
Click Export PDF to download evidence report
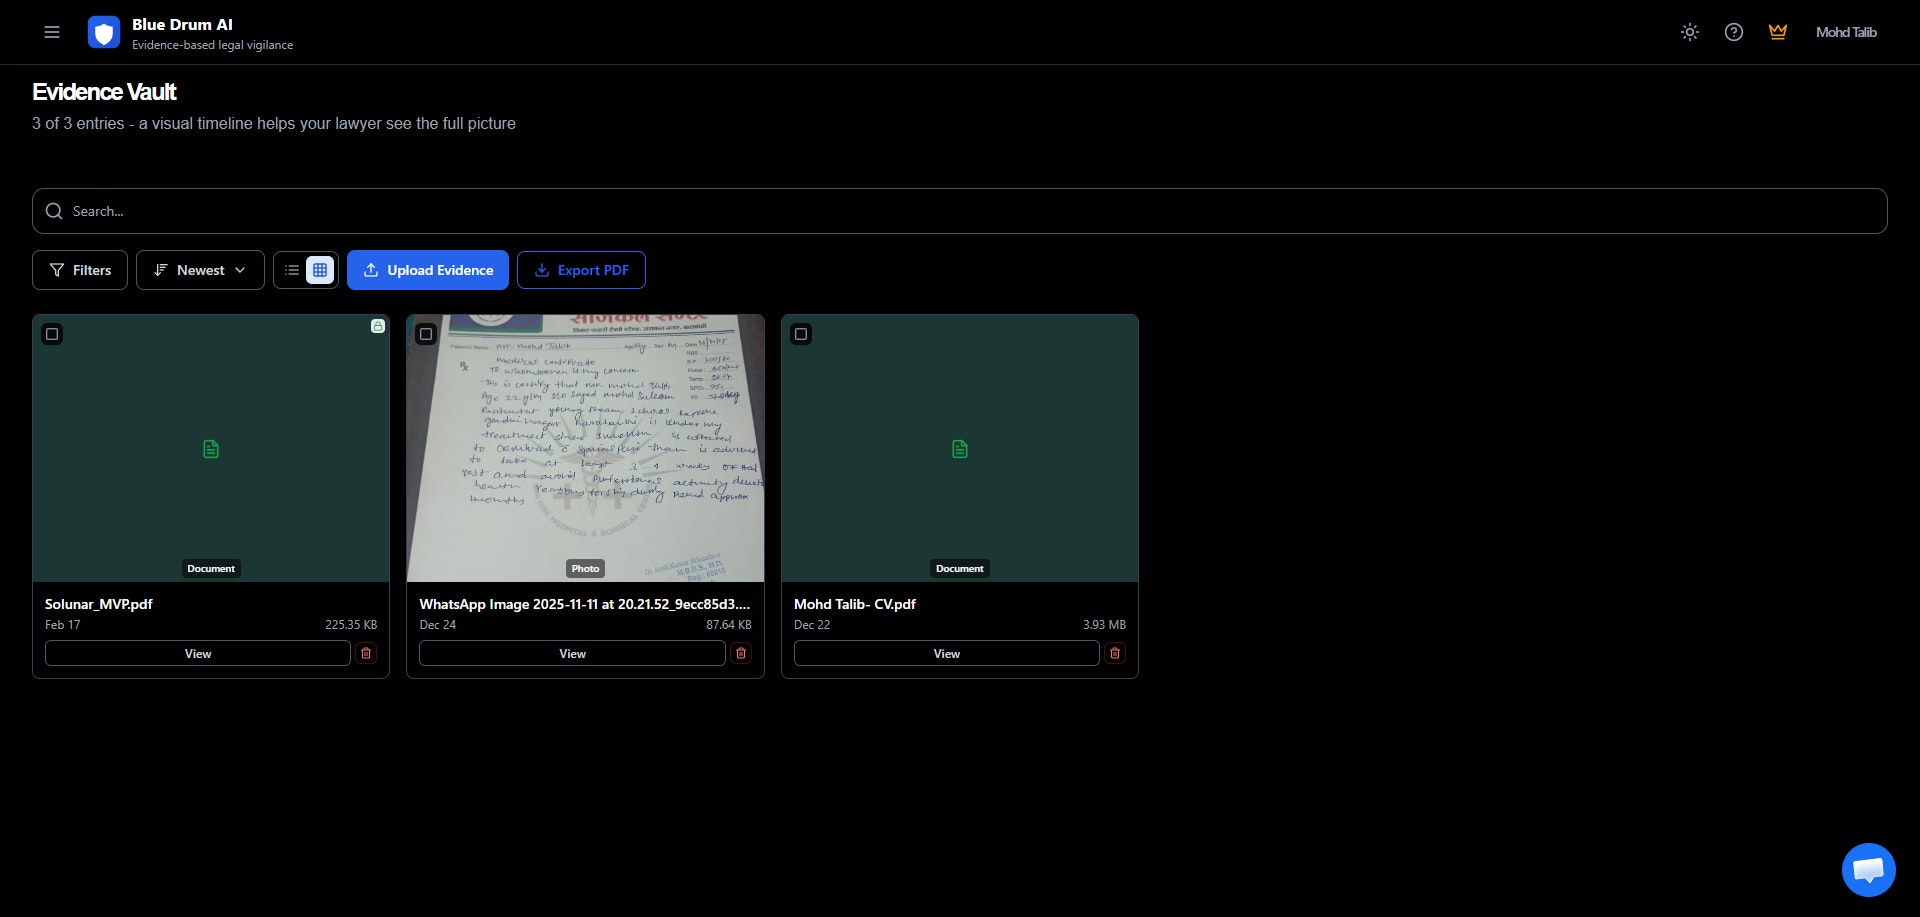pos(581,270)
